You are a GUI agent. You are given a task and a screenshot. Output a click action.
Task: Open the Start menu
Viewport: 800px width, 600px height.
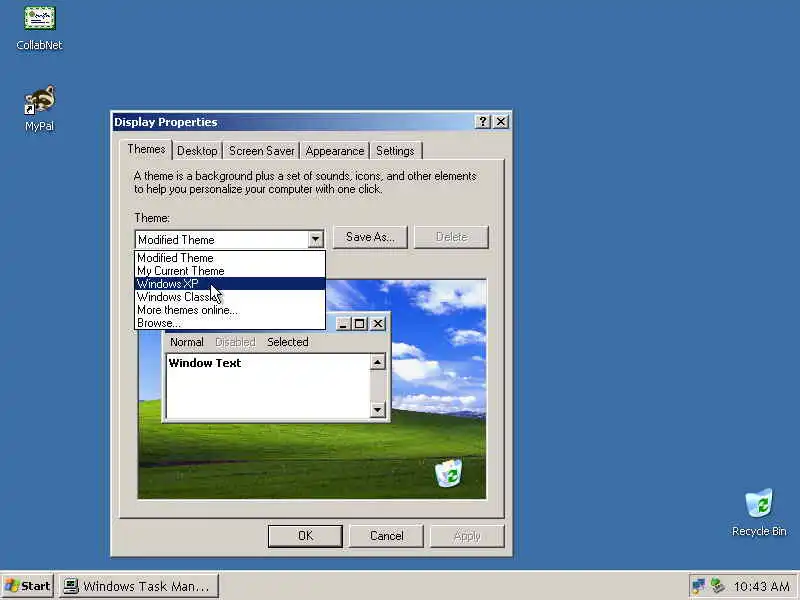click(x=28, y=586)
